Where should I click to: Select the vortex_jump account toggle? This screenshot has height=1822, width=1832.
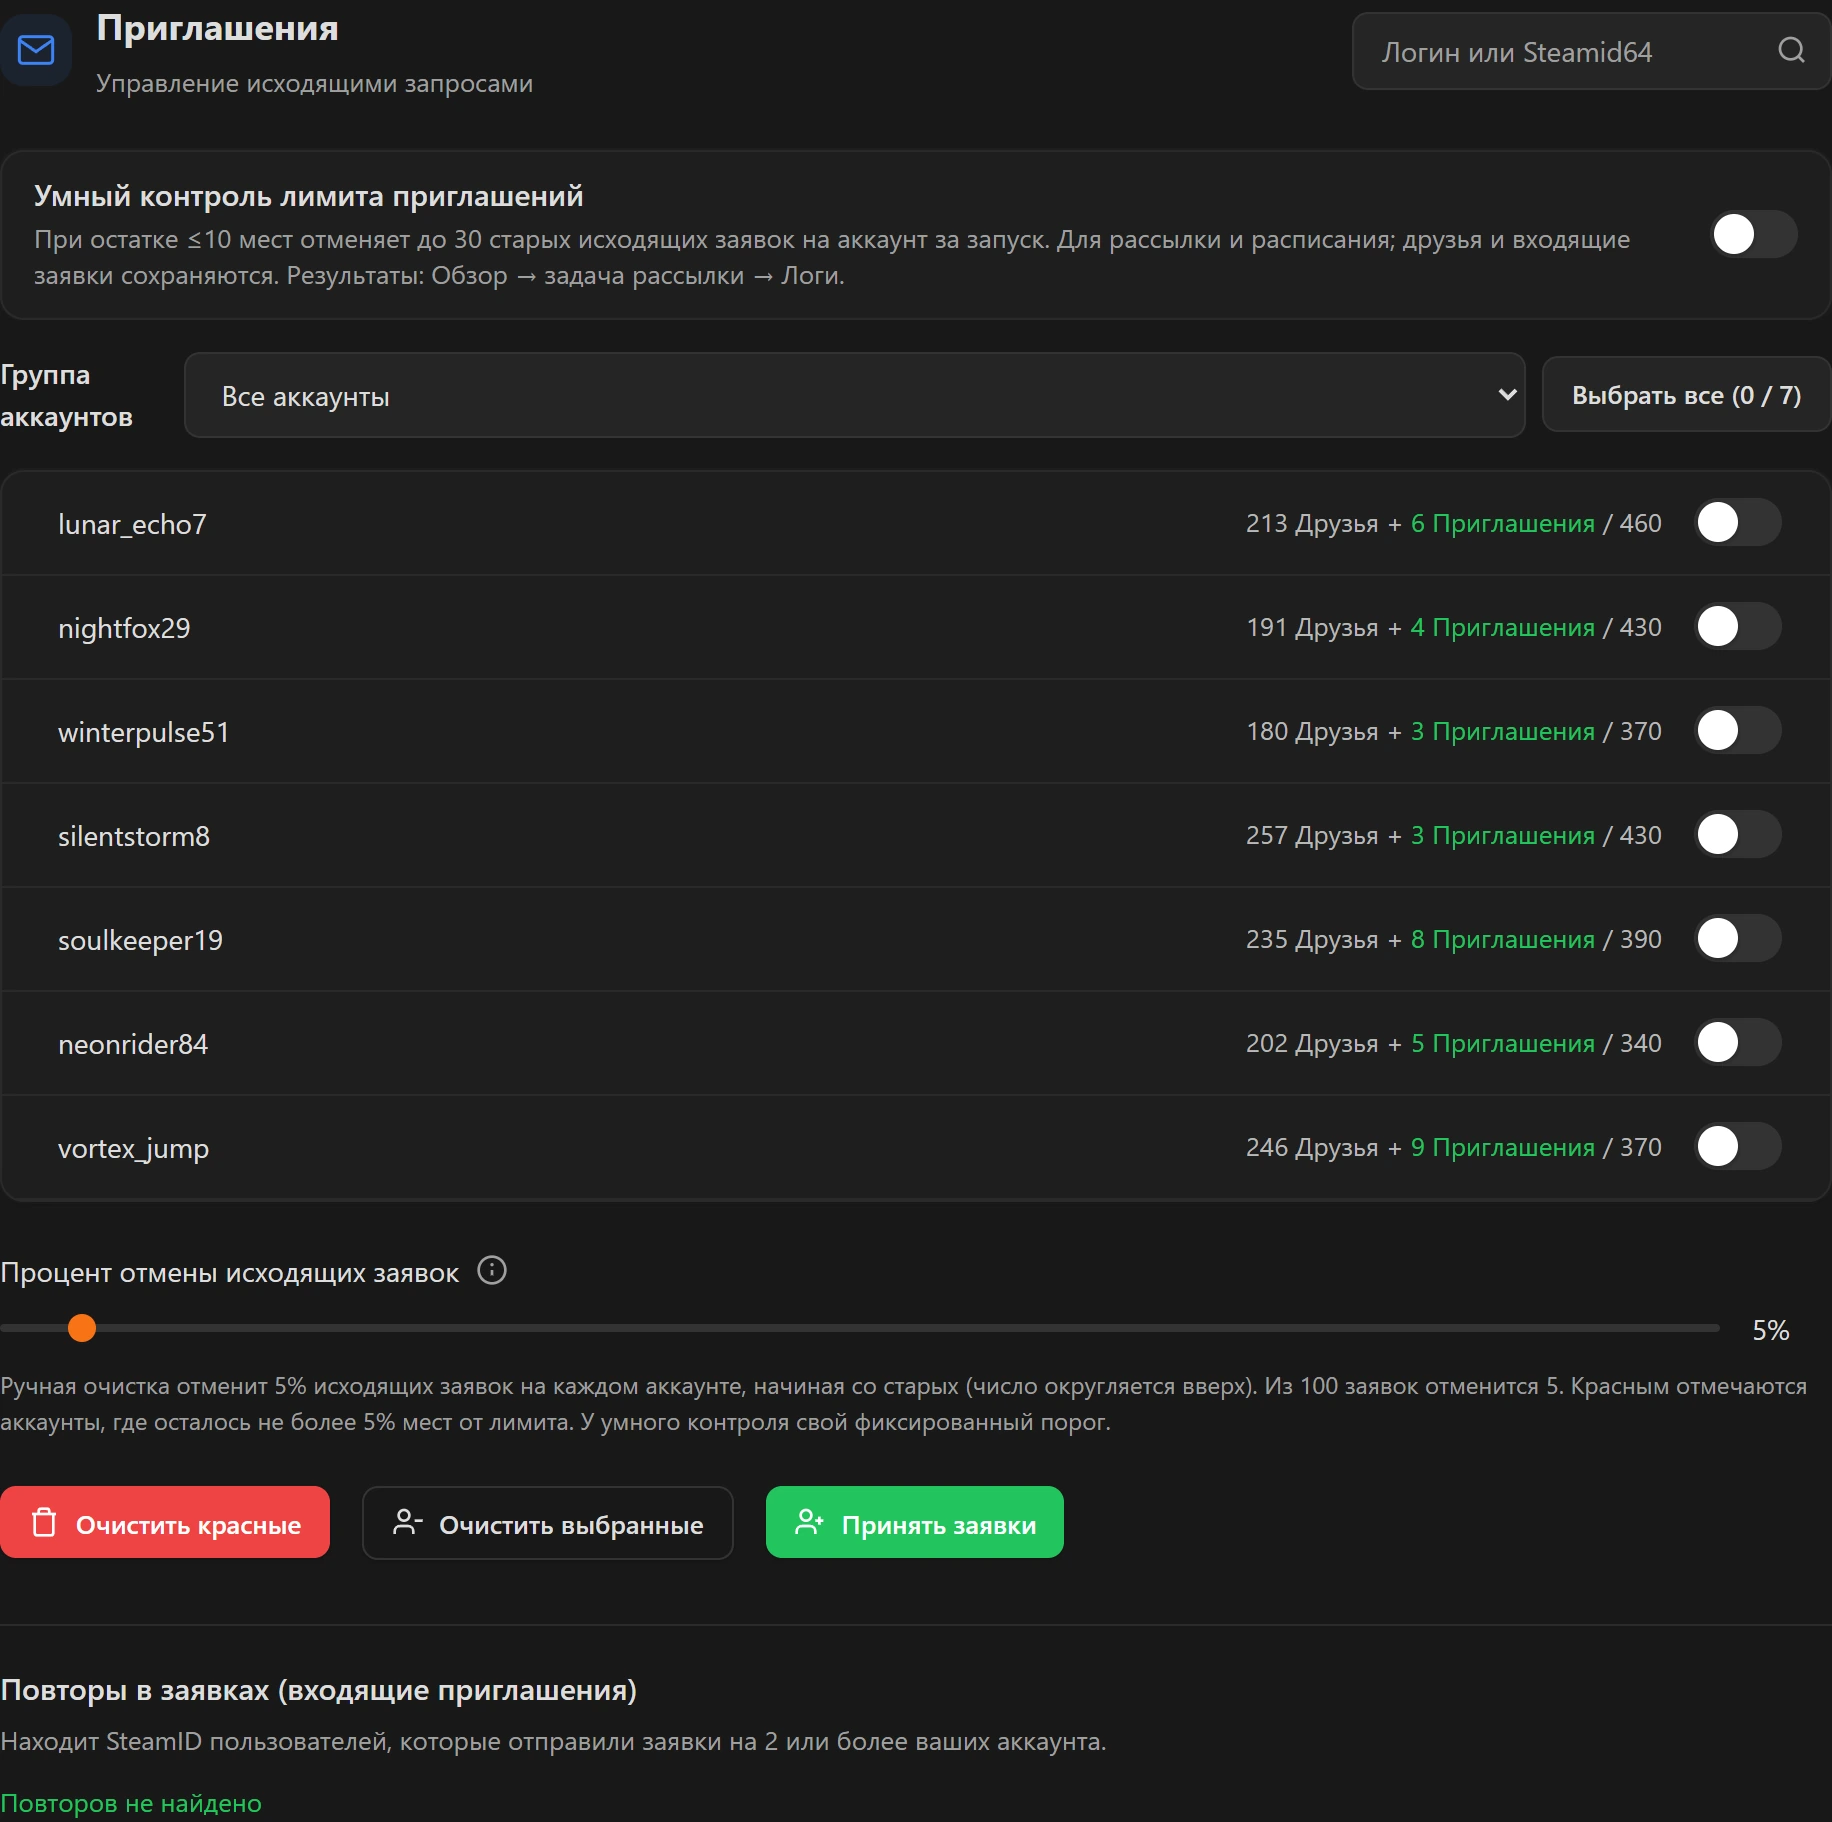(x=1738, y=1146)
